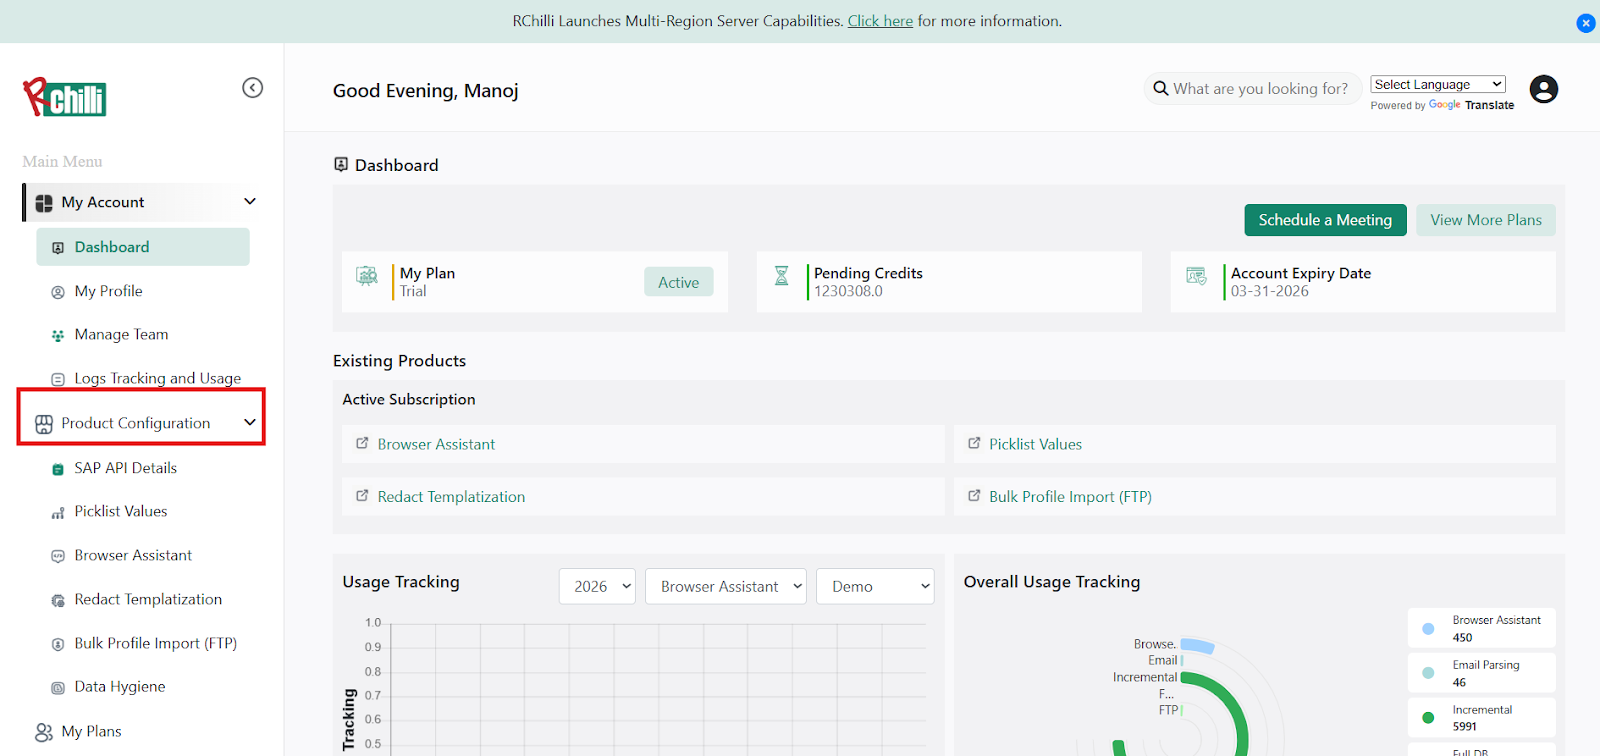
Task: Open the 2026 year dropdown
Action: (x=597, y=587)
